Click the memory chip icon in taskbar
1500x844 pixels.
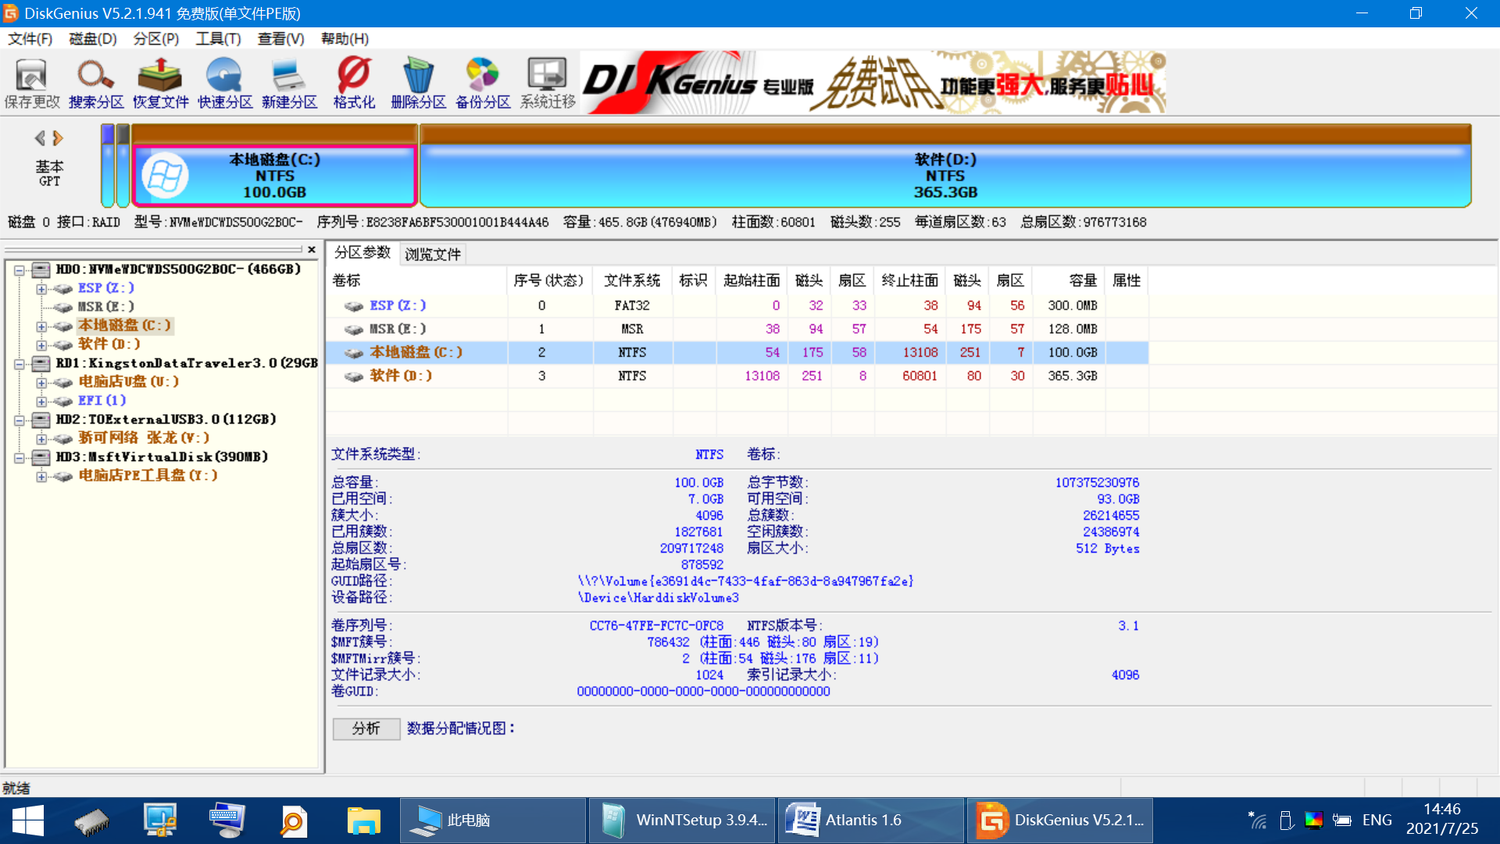tap(92, 821)
